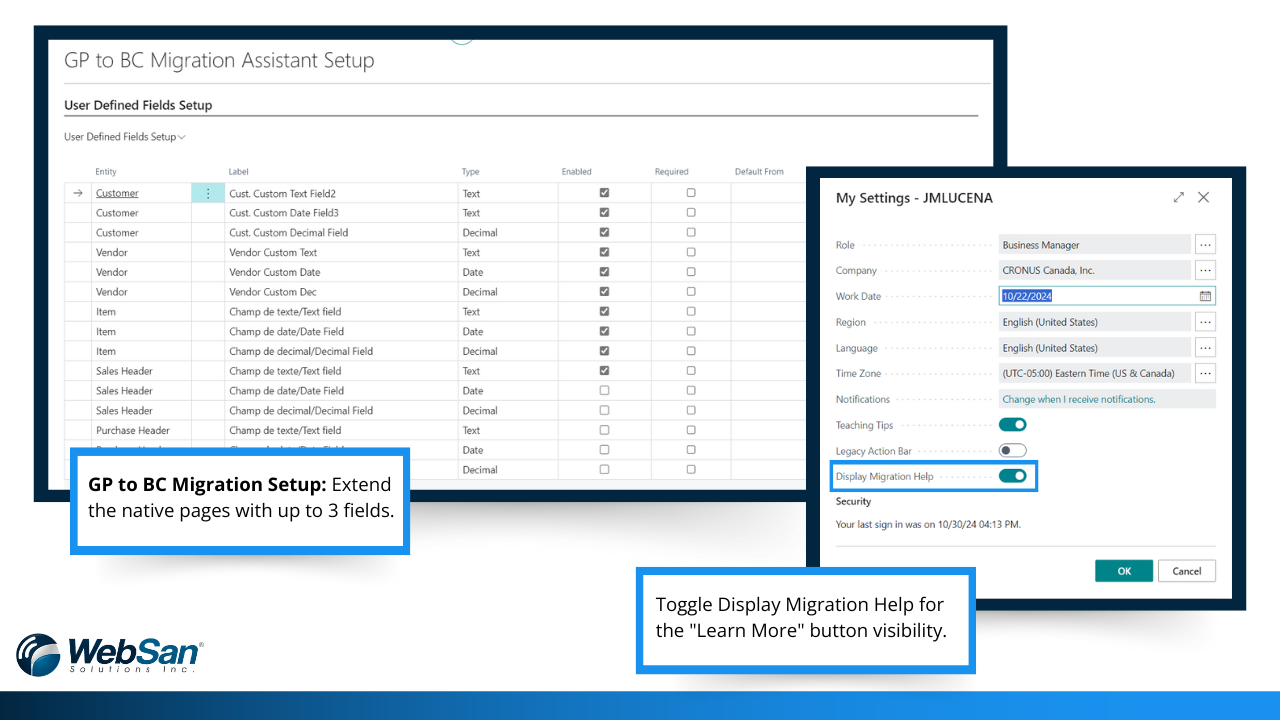
Task: Click the Enabled column header
Action: click(577, 172)
